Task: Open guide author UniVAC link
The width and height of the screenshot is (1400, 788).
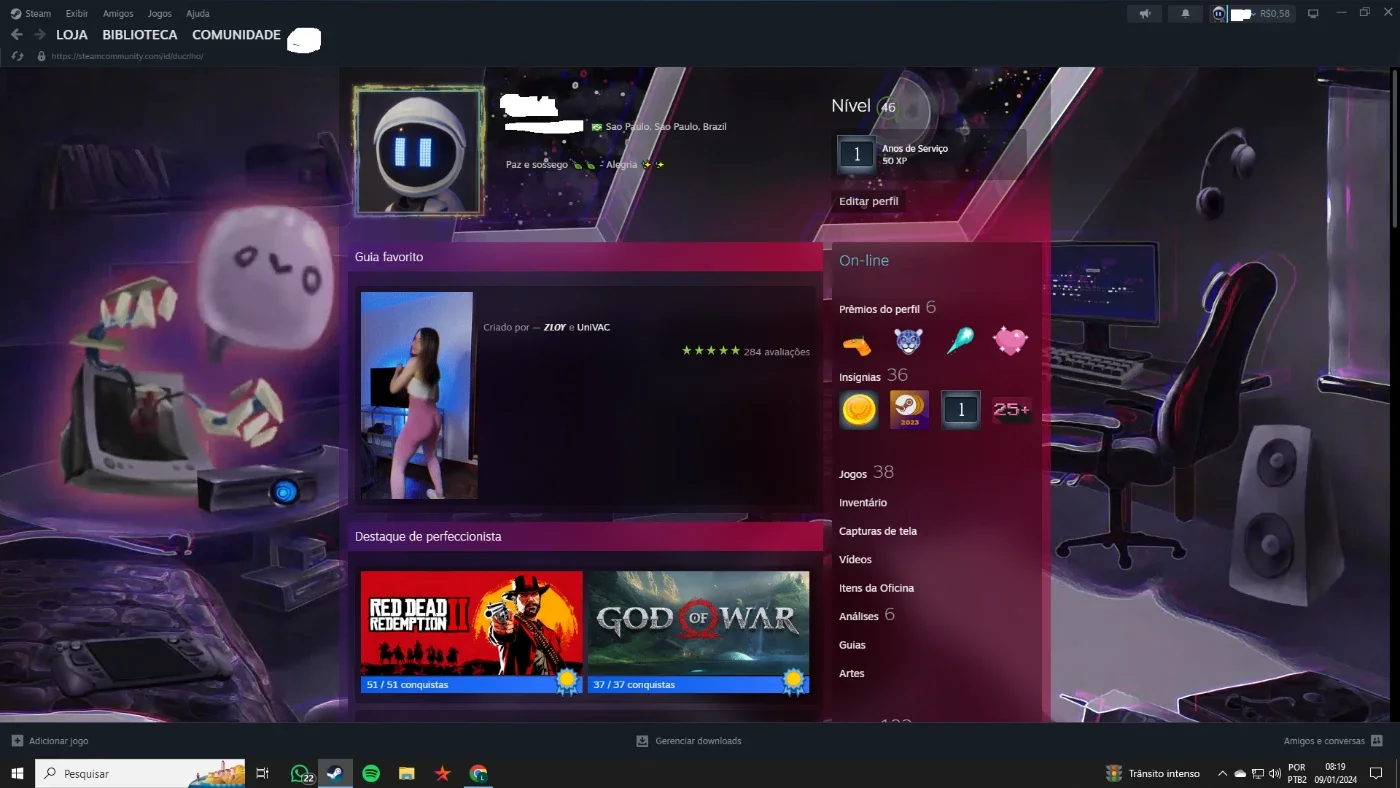Action: pyautogui.click(x=593, y=327)
